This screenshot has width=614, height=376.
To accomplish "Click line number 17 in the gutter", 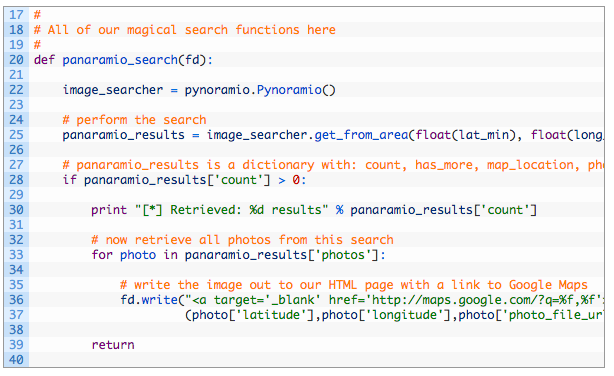I will pos(16,15).
